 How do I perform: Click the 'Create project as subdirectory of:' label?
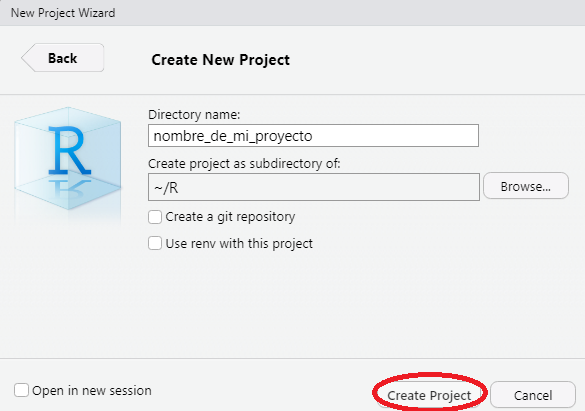click(244, 164)
